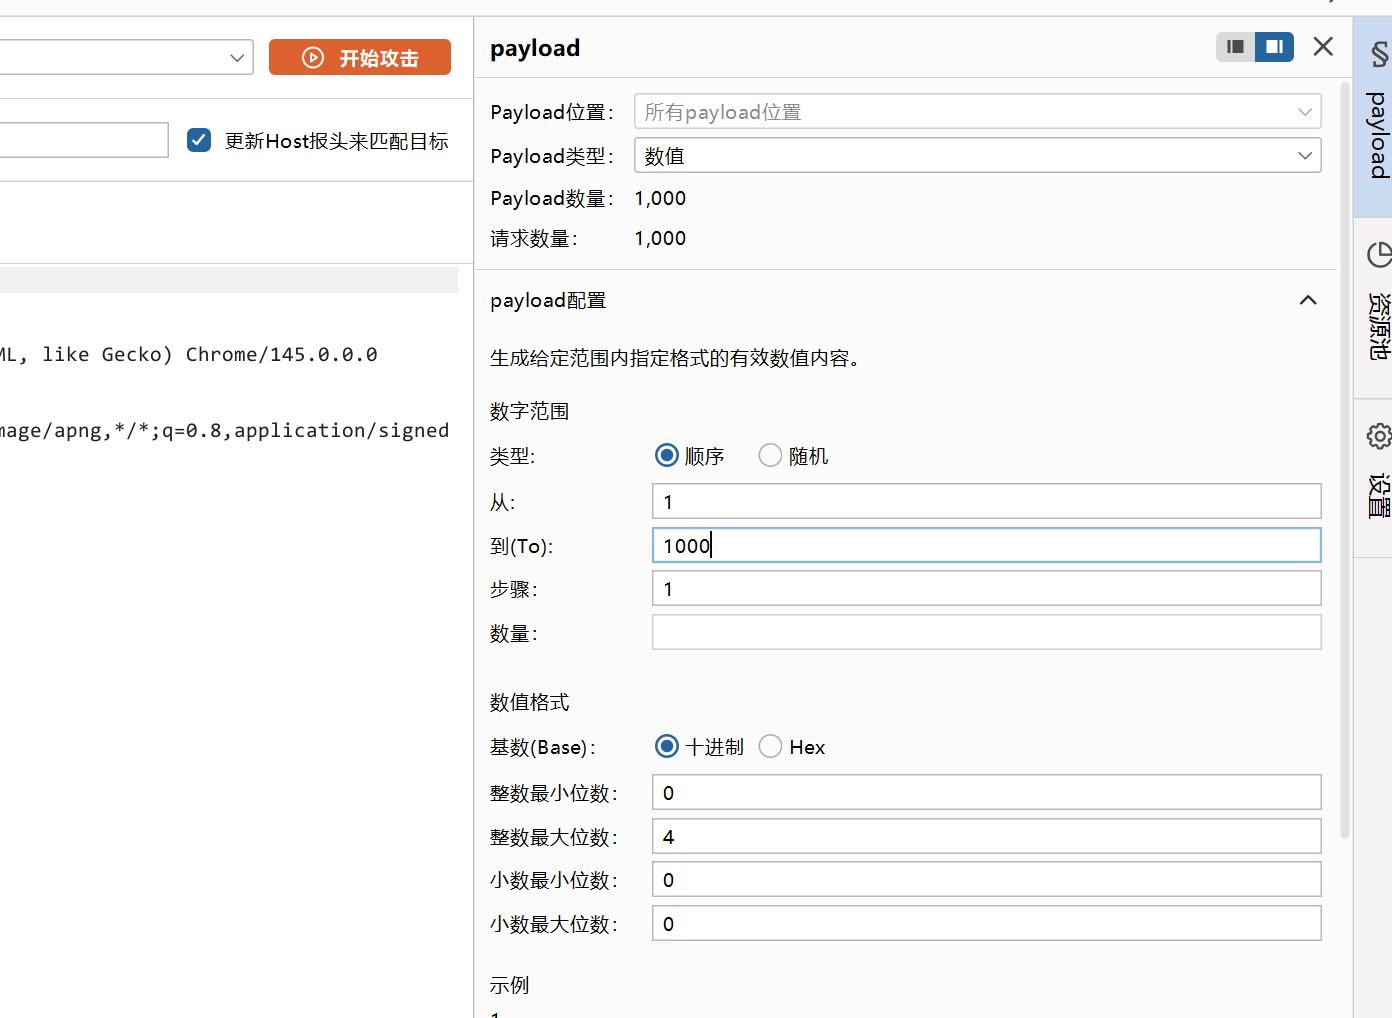The height and width of the screenshot is (1018, 1392).
Task: Choose the Hex base option
Action: point(770,747)
